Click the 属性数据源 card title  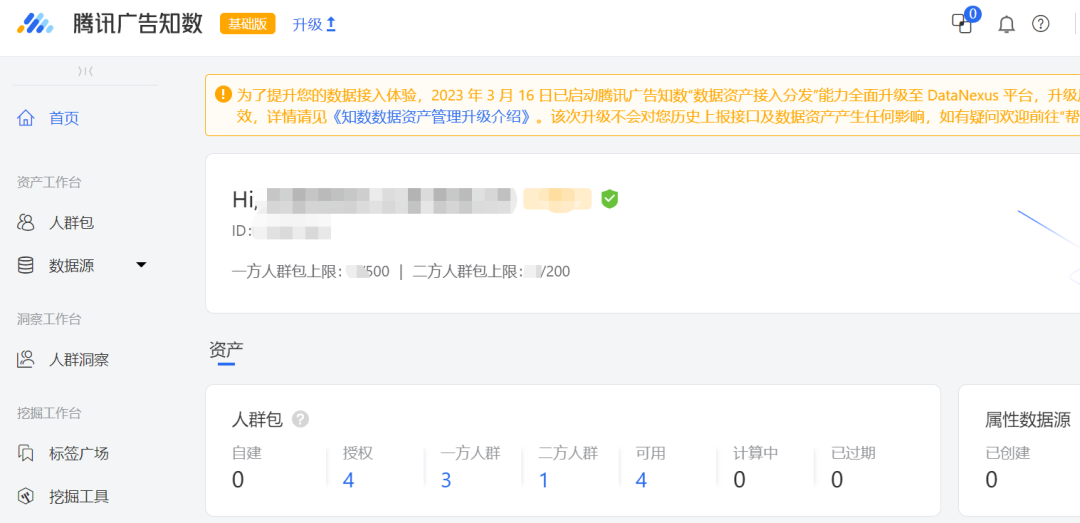1027,420
